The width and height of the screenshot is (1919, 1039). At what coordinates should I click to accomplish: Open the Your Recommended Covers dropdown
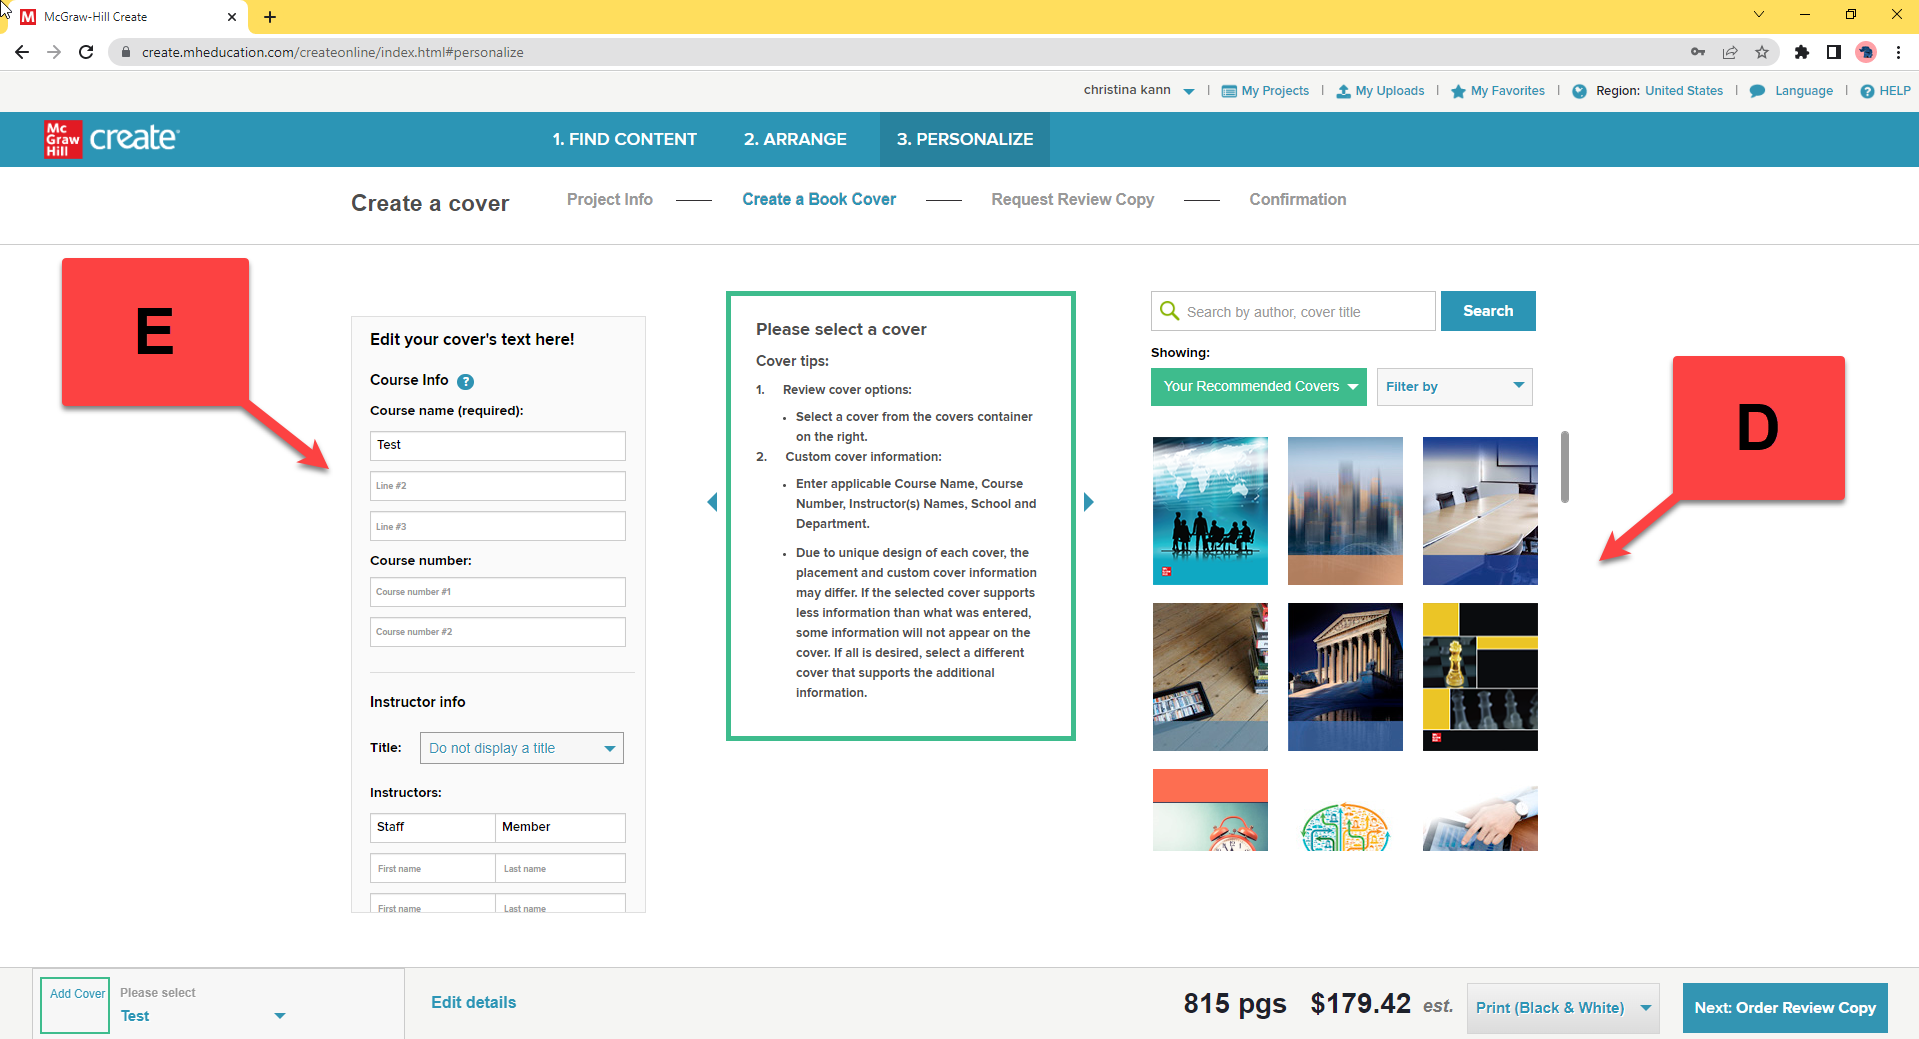1258,387
